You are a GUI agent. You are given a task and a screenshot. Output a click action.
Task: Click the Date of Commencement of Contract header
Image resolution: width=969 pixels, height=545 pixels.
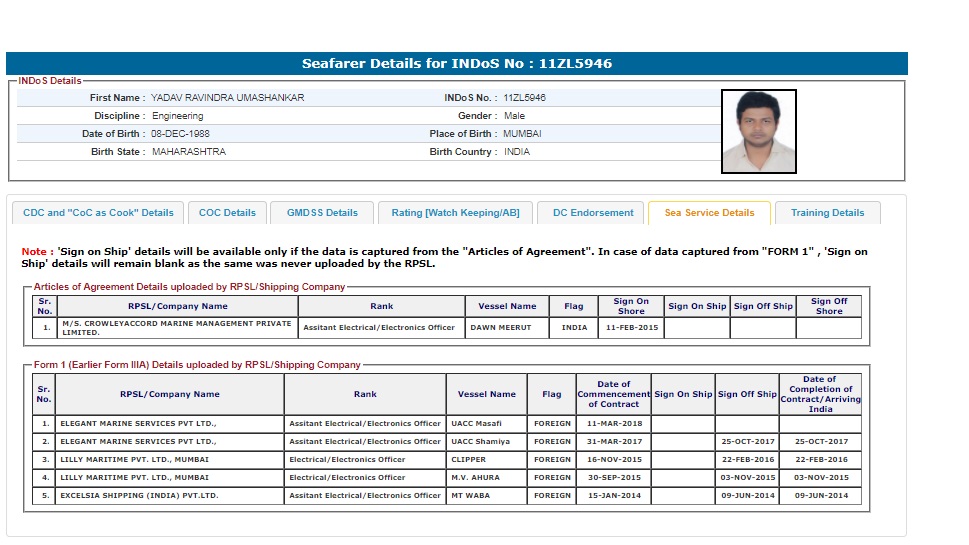pos(613,394)
